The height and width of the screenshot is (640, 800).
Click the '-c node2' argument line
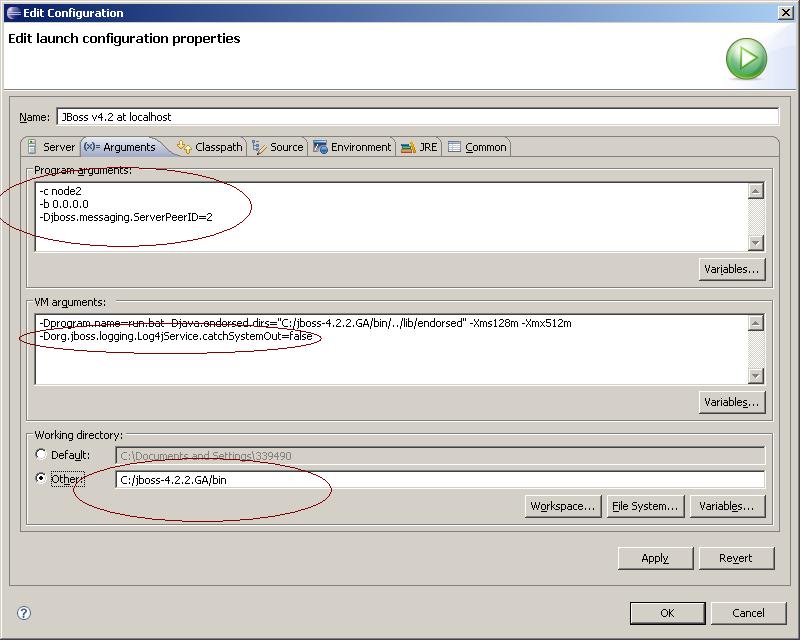point(60,191)
